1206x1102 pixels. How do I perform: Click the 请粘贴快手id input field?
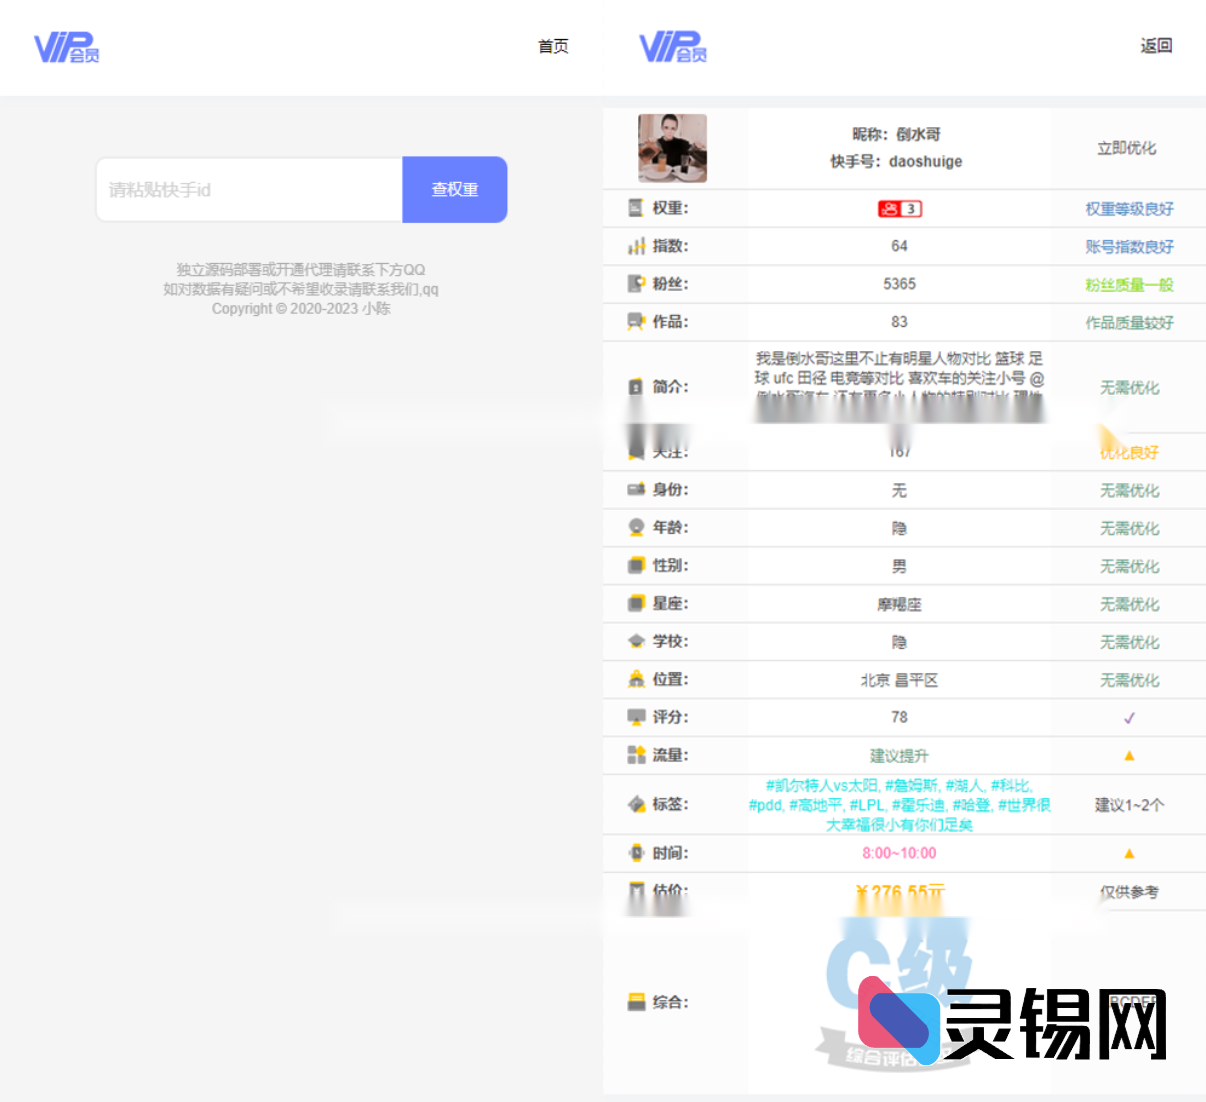(x=247, y=189)
